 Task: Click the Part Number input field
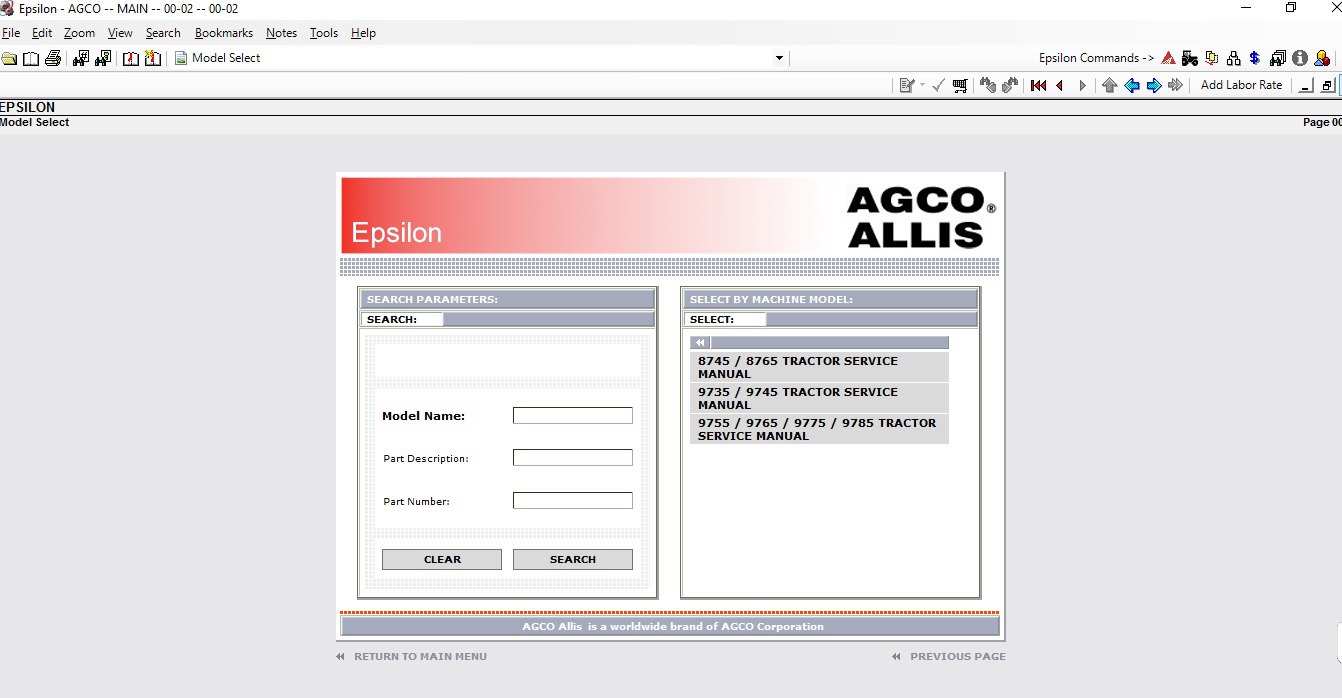click(x=573, y=501)
